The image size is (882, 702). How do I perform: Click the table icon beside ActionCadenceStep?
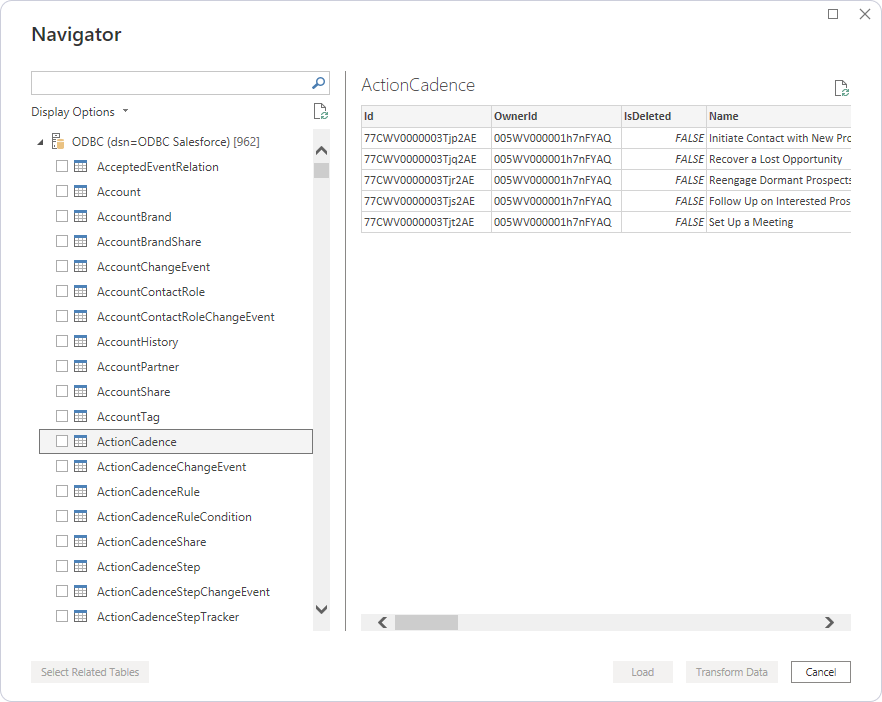[x=81, y=567]
